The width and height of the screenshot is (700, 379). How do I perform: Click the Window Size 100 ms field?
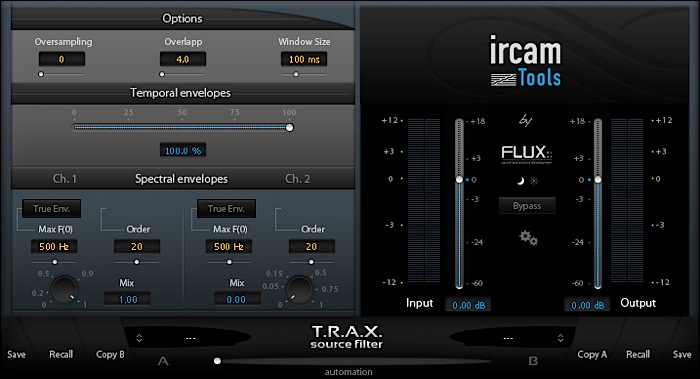pyautogui.click(x=304, y=59)
